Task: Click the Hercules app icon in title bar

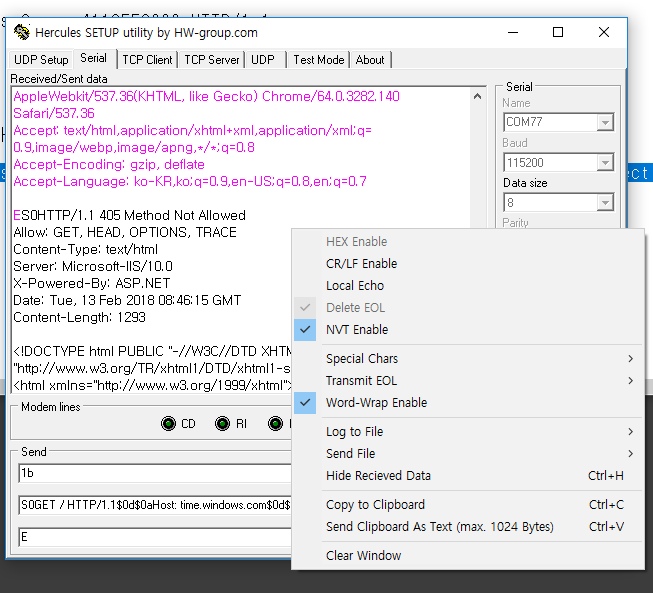Action: tap(22, 32)
